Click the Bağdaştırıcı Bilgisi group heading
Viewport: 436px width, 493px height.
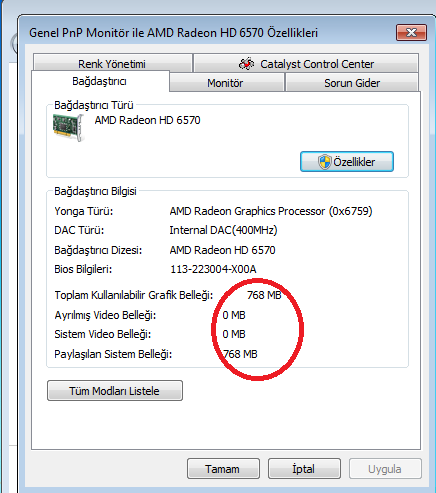coord(95,191)
